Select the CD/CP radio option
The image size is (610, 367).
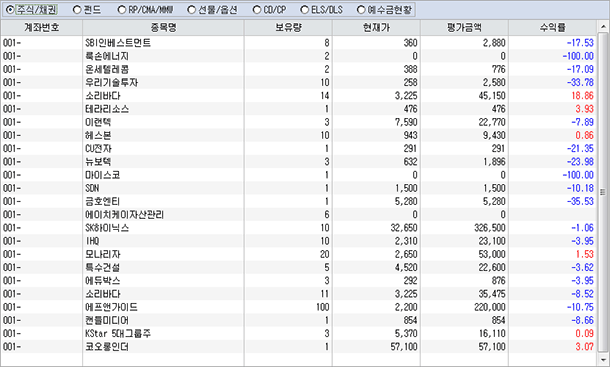coord(257,10)
